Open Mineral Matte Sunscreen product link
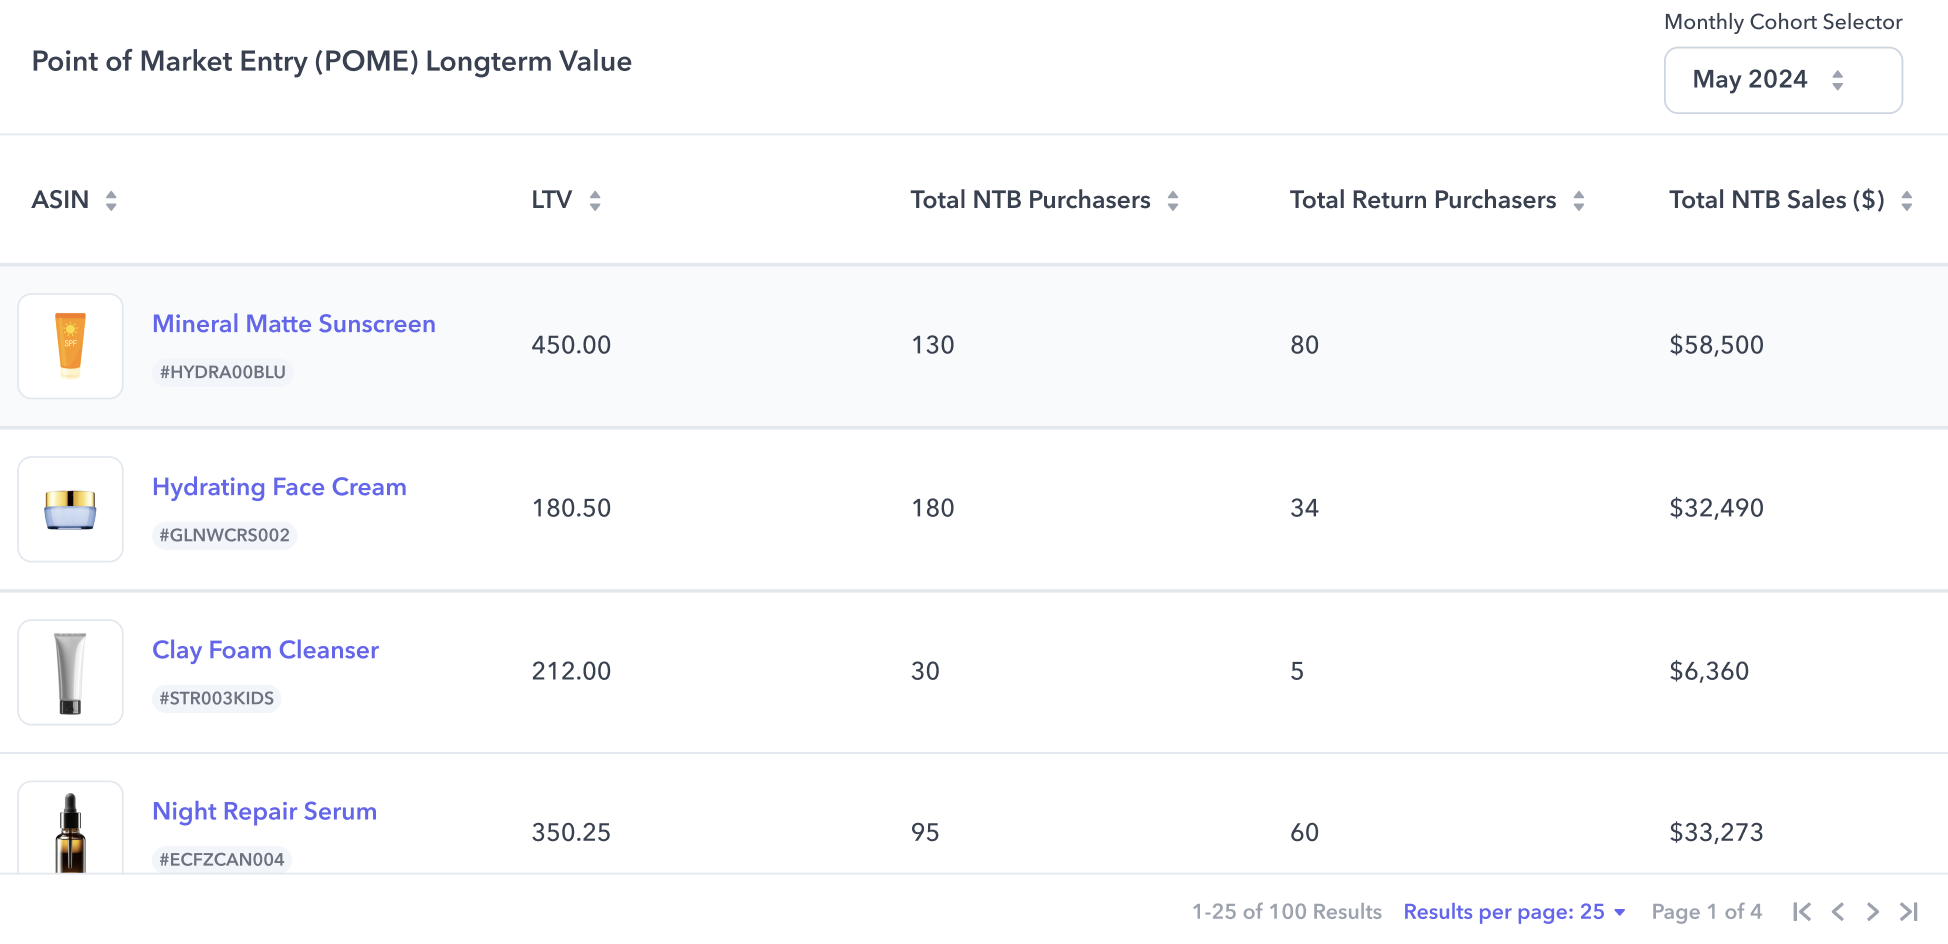Image resolution: width=1948 pixels, height=944 pixels. [293, 324]
